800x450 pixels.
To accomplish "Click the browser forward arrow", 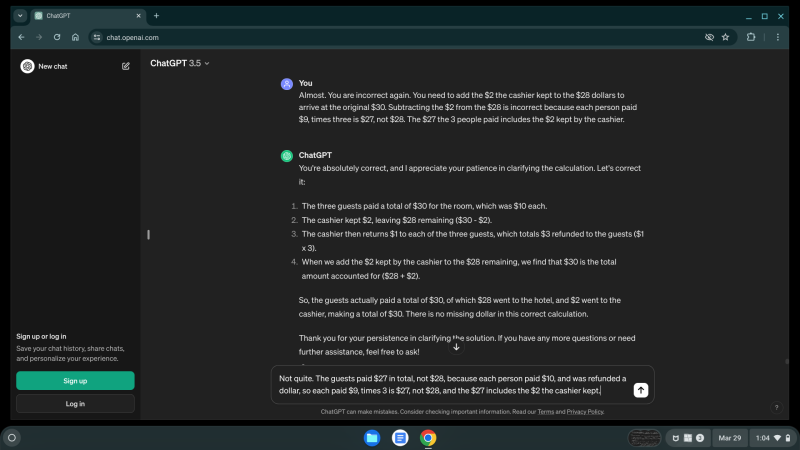I will [39, 37].
